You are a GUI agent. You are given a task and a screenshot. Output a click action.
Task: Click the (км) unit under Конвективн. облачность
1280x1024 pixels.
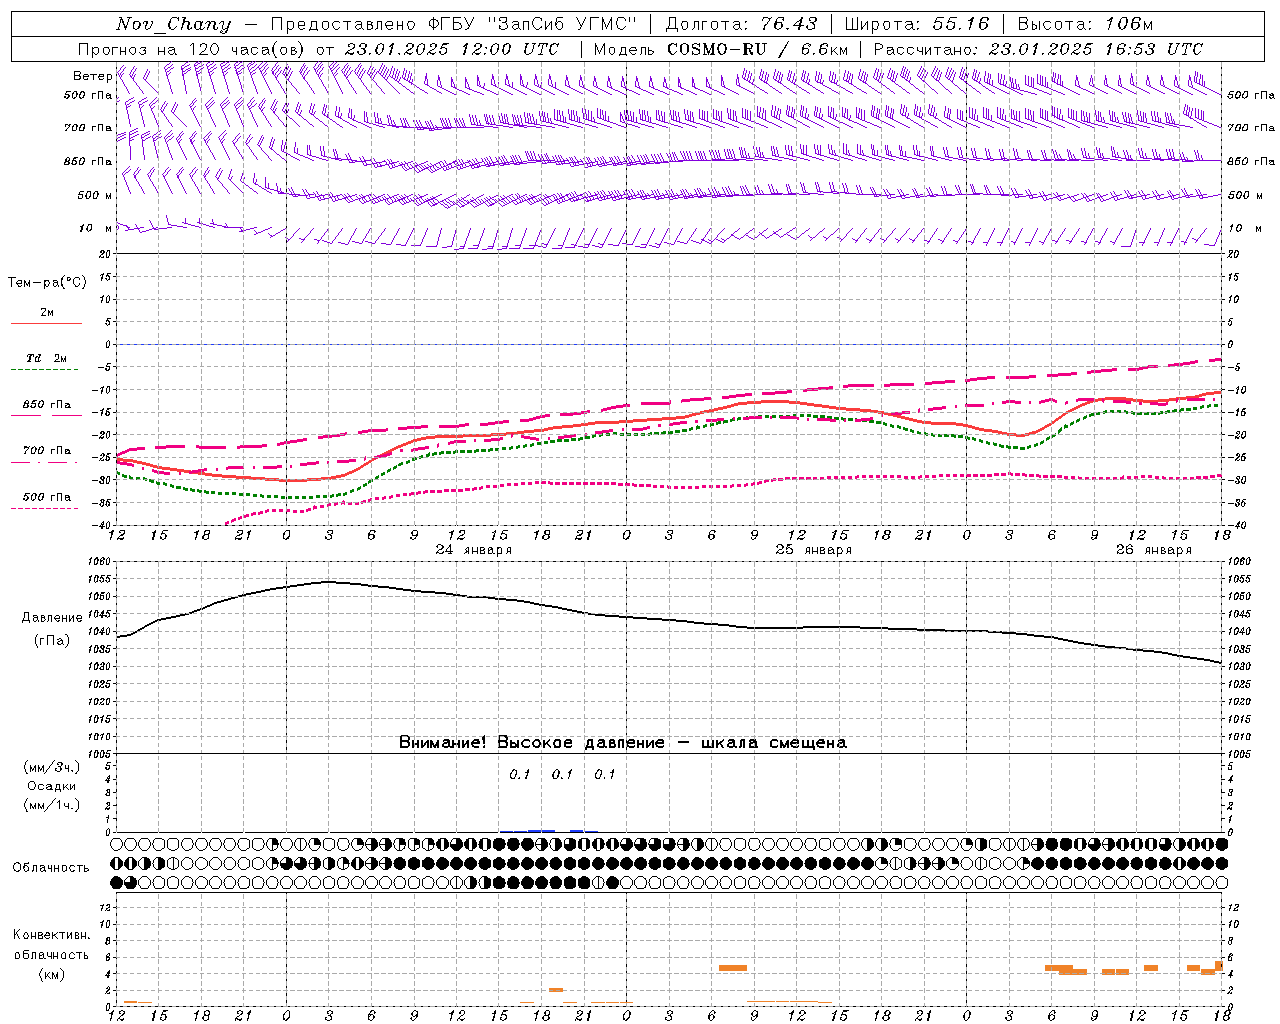click(x=52, y=973)
